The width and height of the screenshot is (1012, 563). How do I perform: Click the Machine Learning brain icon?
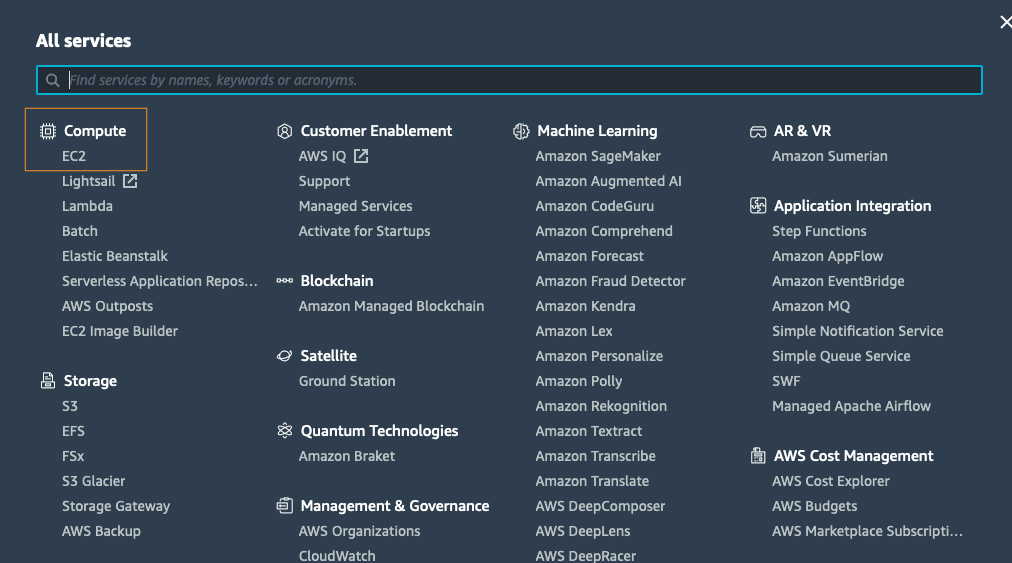(521, 131)
